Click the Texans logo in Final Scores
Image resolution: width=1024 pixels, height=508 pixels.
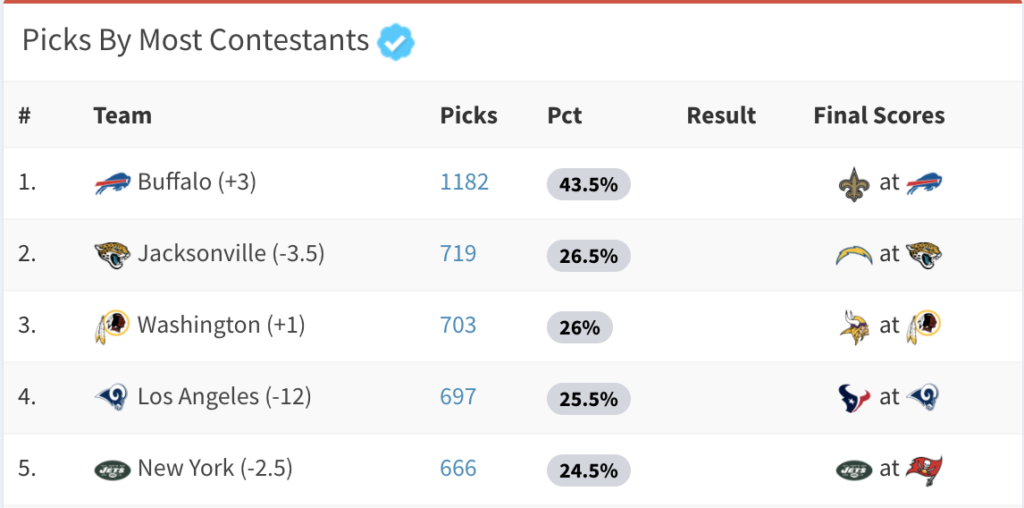(854, 399)
